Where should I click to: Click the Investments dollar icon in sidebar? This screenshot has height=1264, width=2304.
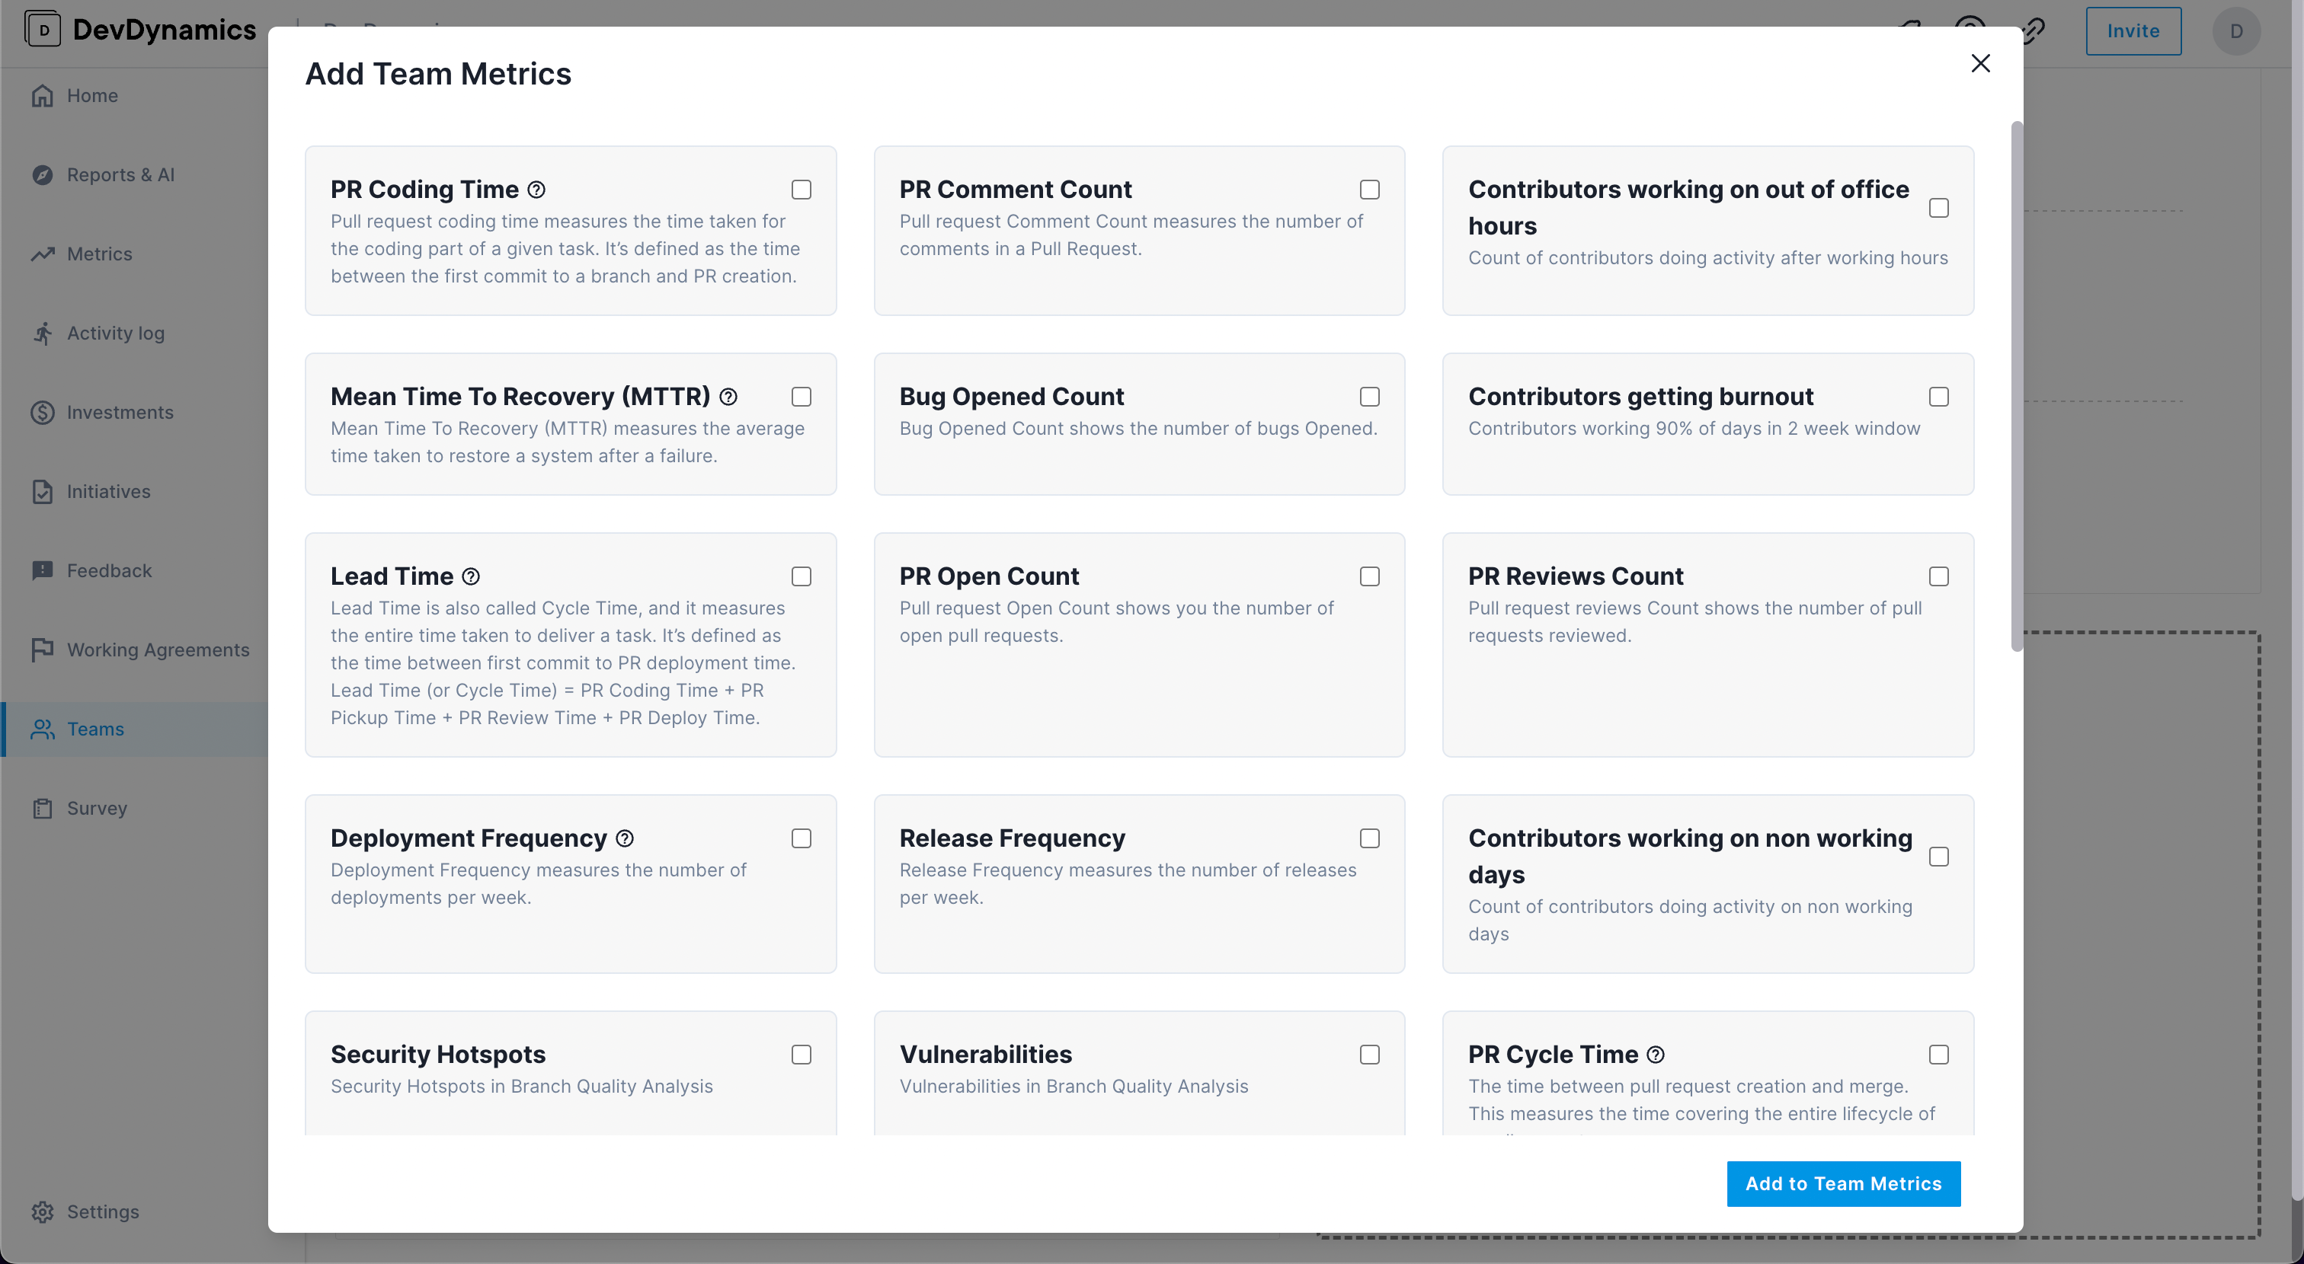tap(42, 412)
